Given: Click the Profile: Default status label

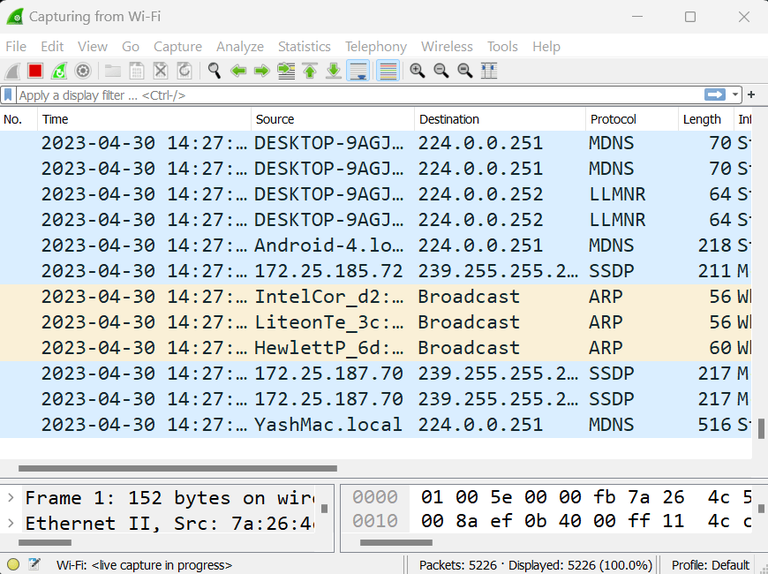Looking at the screenshot, I should [x=710, y=565].
